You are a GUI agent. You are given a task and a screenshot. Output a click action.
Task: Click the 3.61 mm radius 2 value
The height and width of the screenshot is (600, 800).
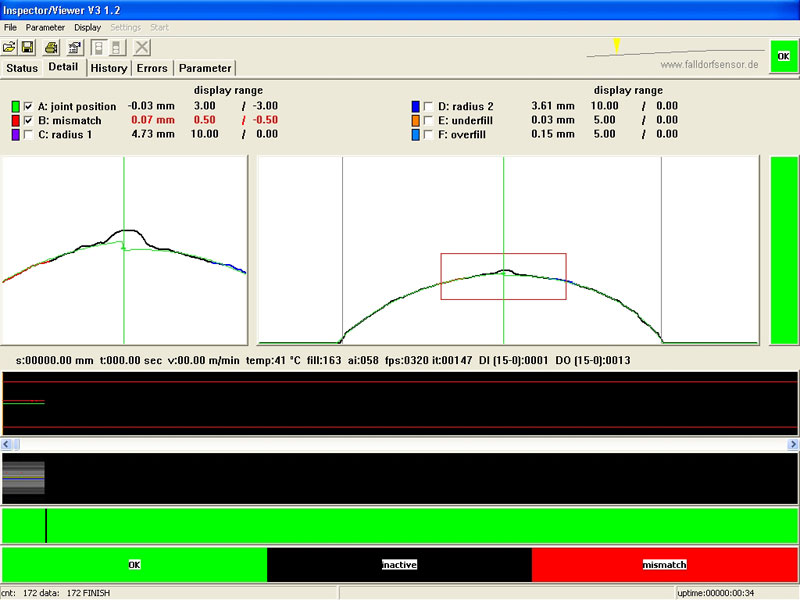(553, 106)
